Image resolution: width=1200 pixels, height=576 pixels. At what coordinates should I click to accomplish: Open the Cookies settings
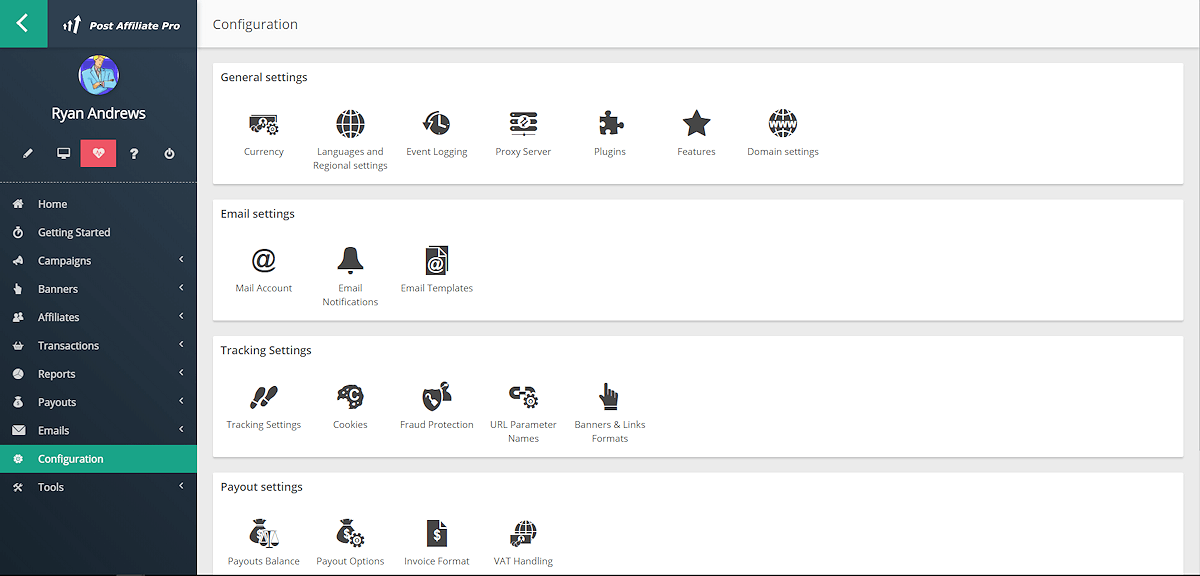point(350,407)
